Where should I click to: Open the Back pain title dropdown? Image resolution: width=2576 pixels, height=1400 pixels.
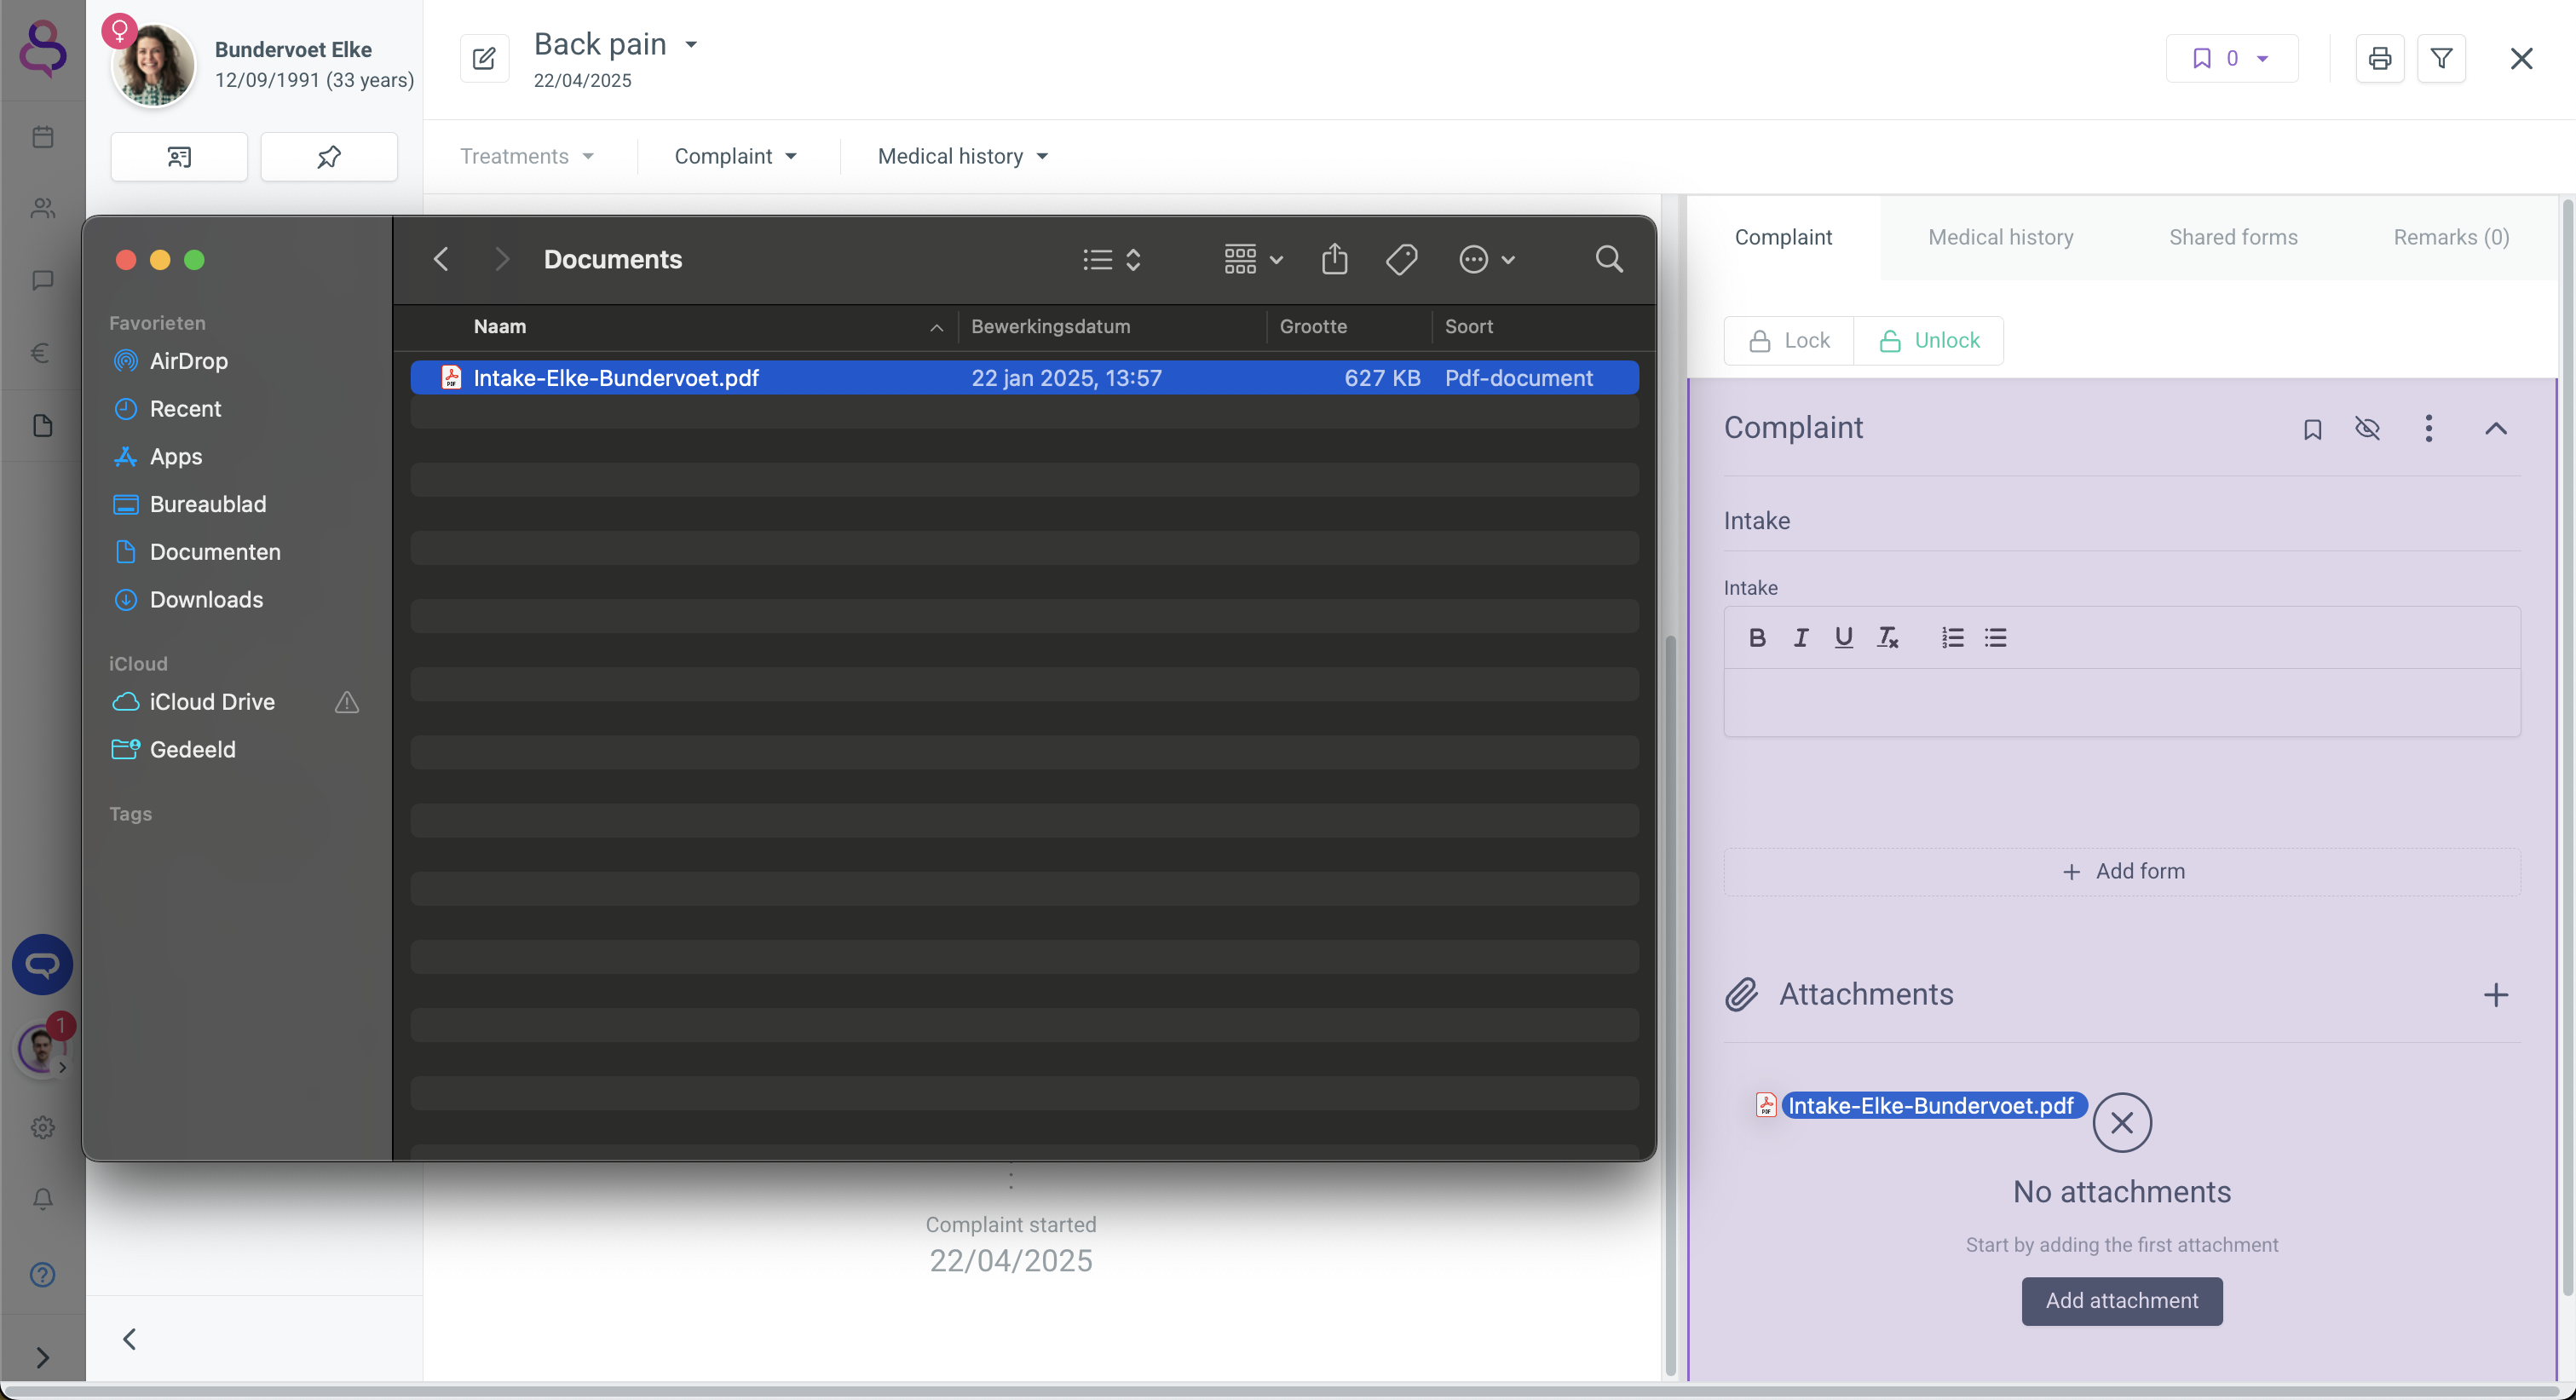point(690,44)
